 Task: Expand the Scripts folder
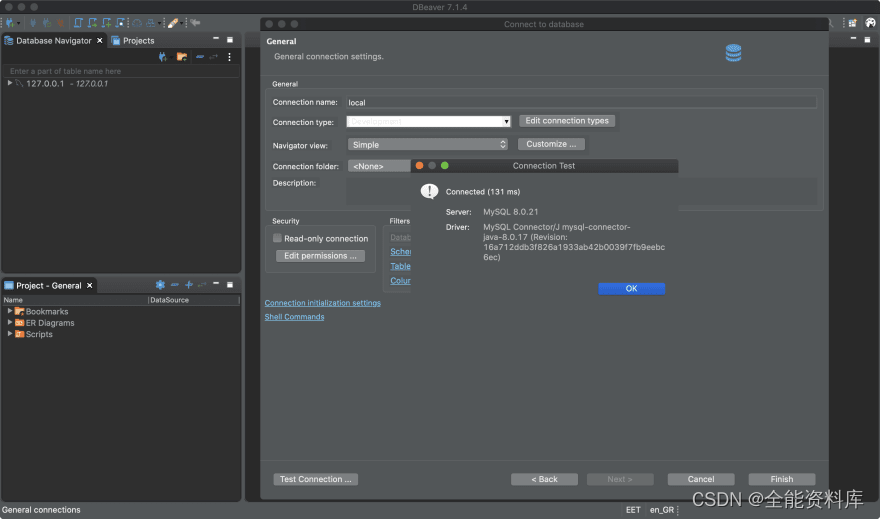(10, 333)
